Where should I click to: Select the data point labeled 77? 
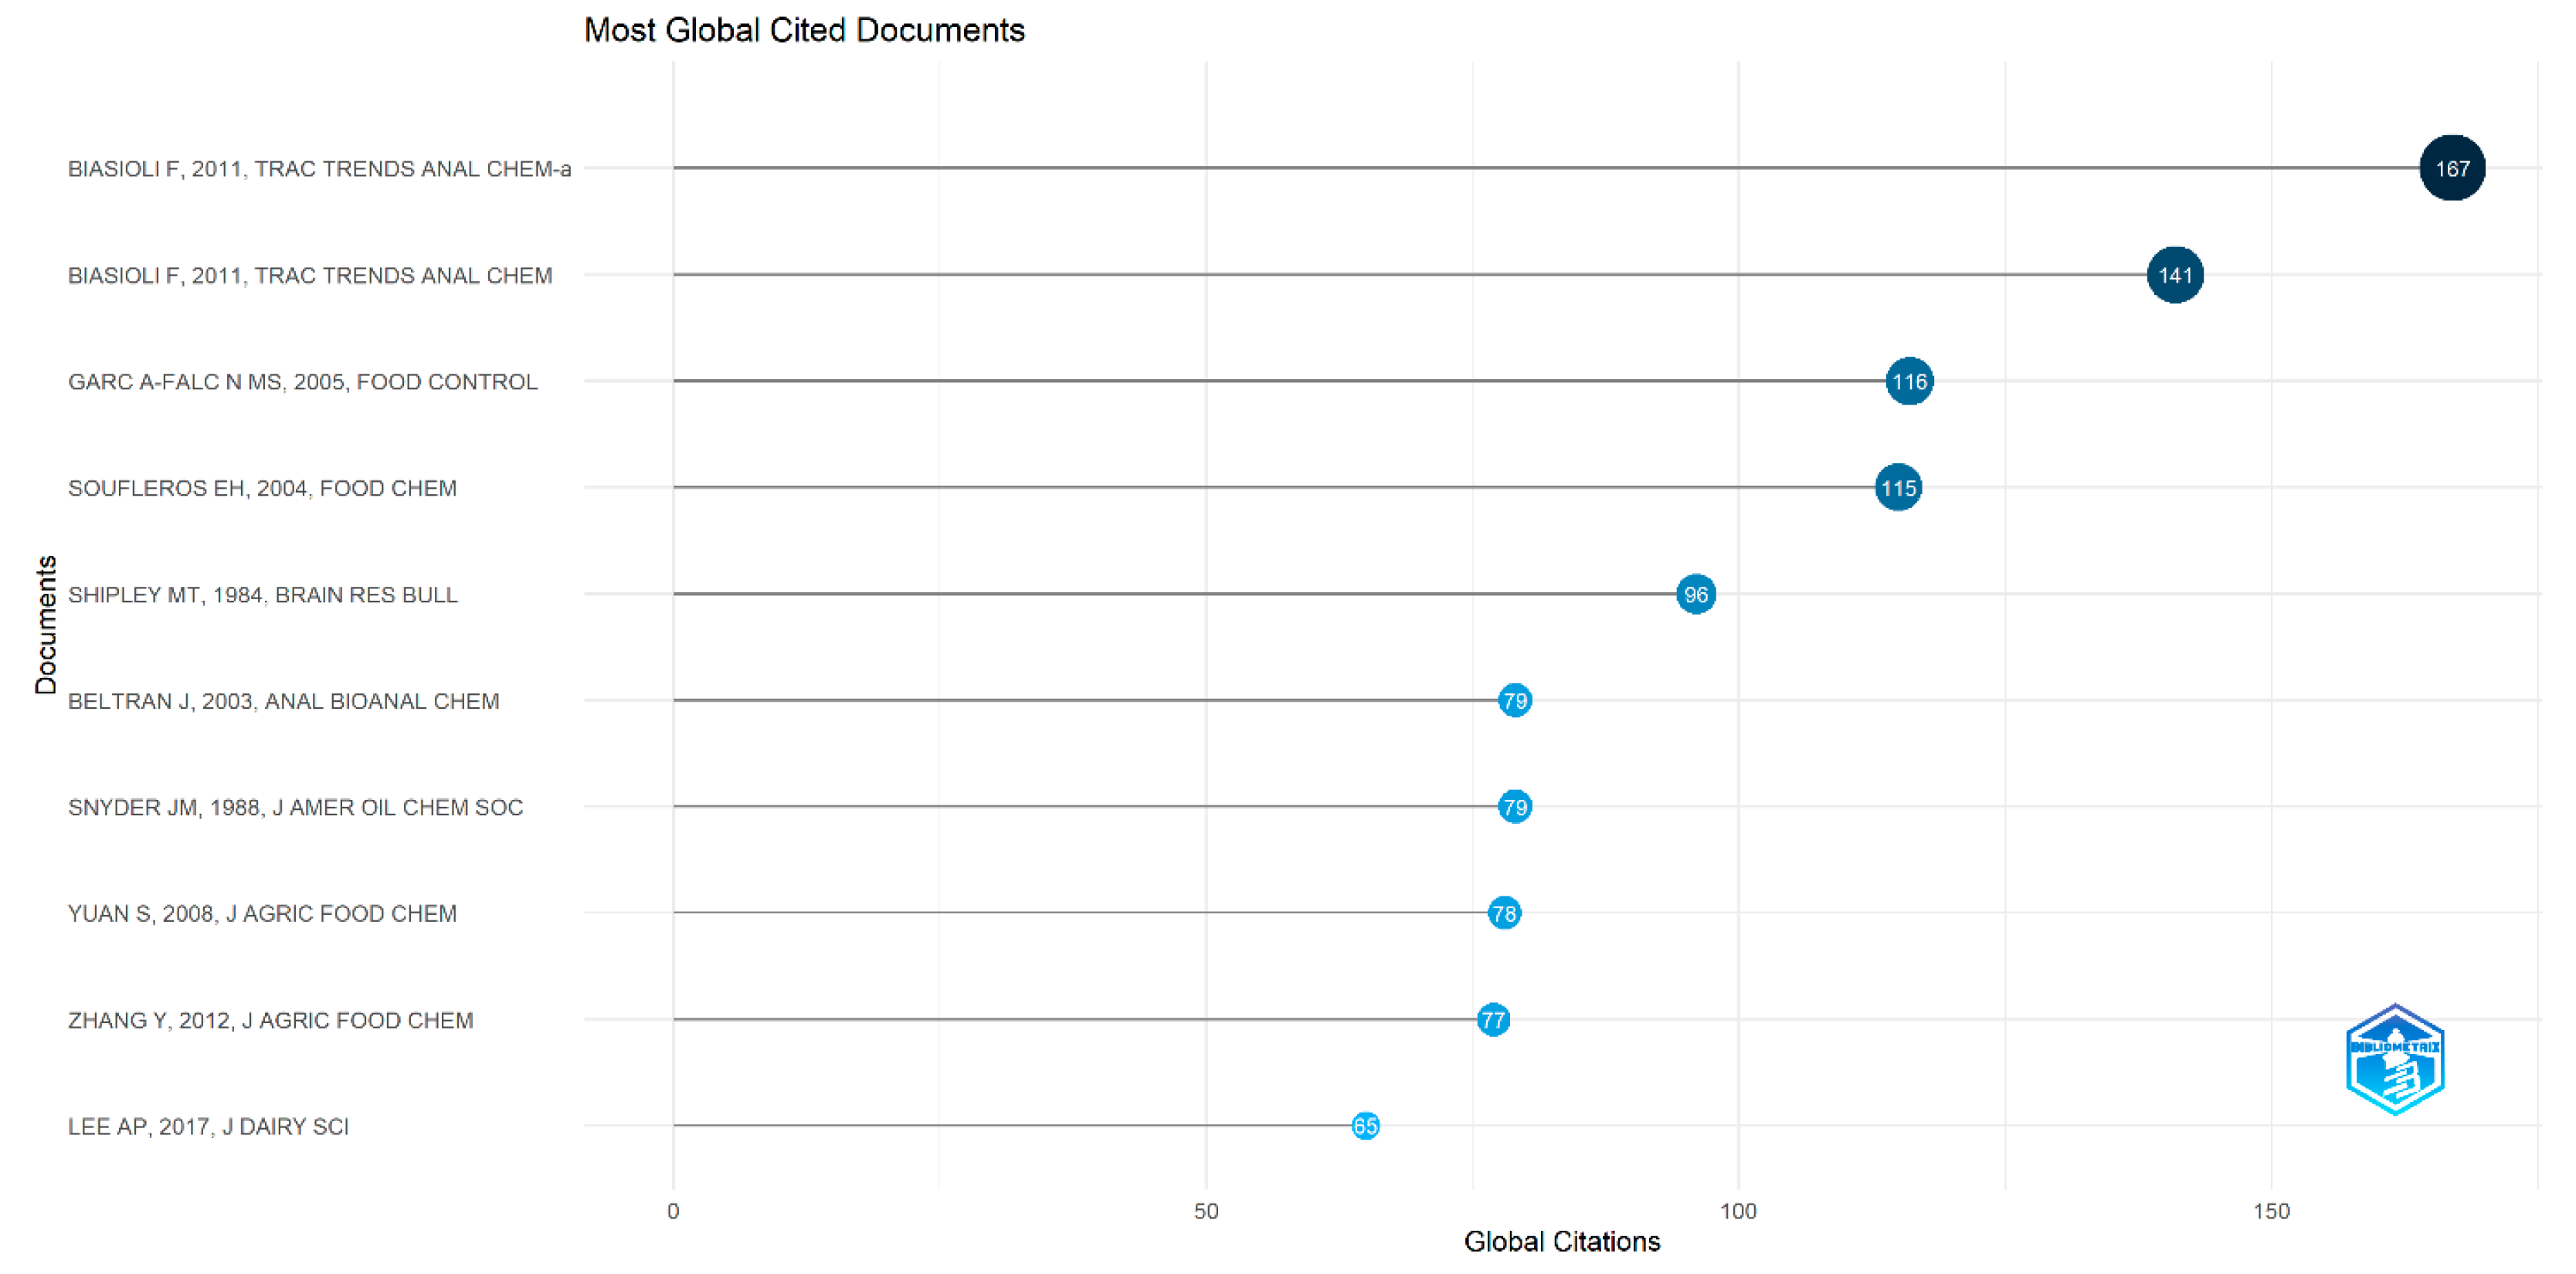pos(1492,1020)
